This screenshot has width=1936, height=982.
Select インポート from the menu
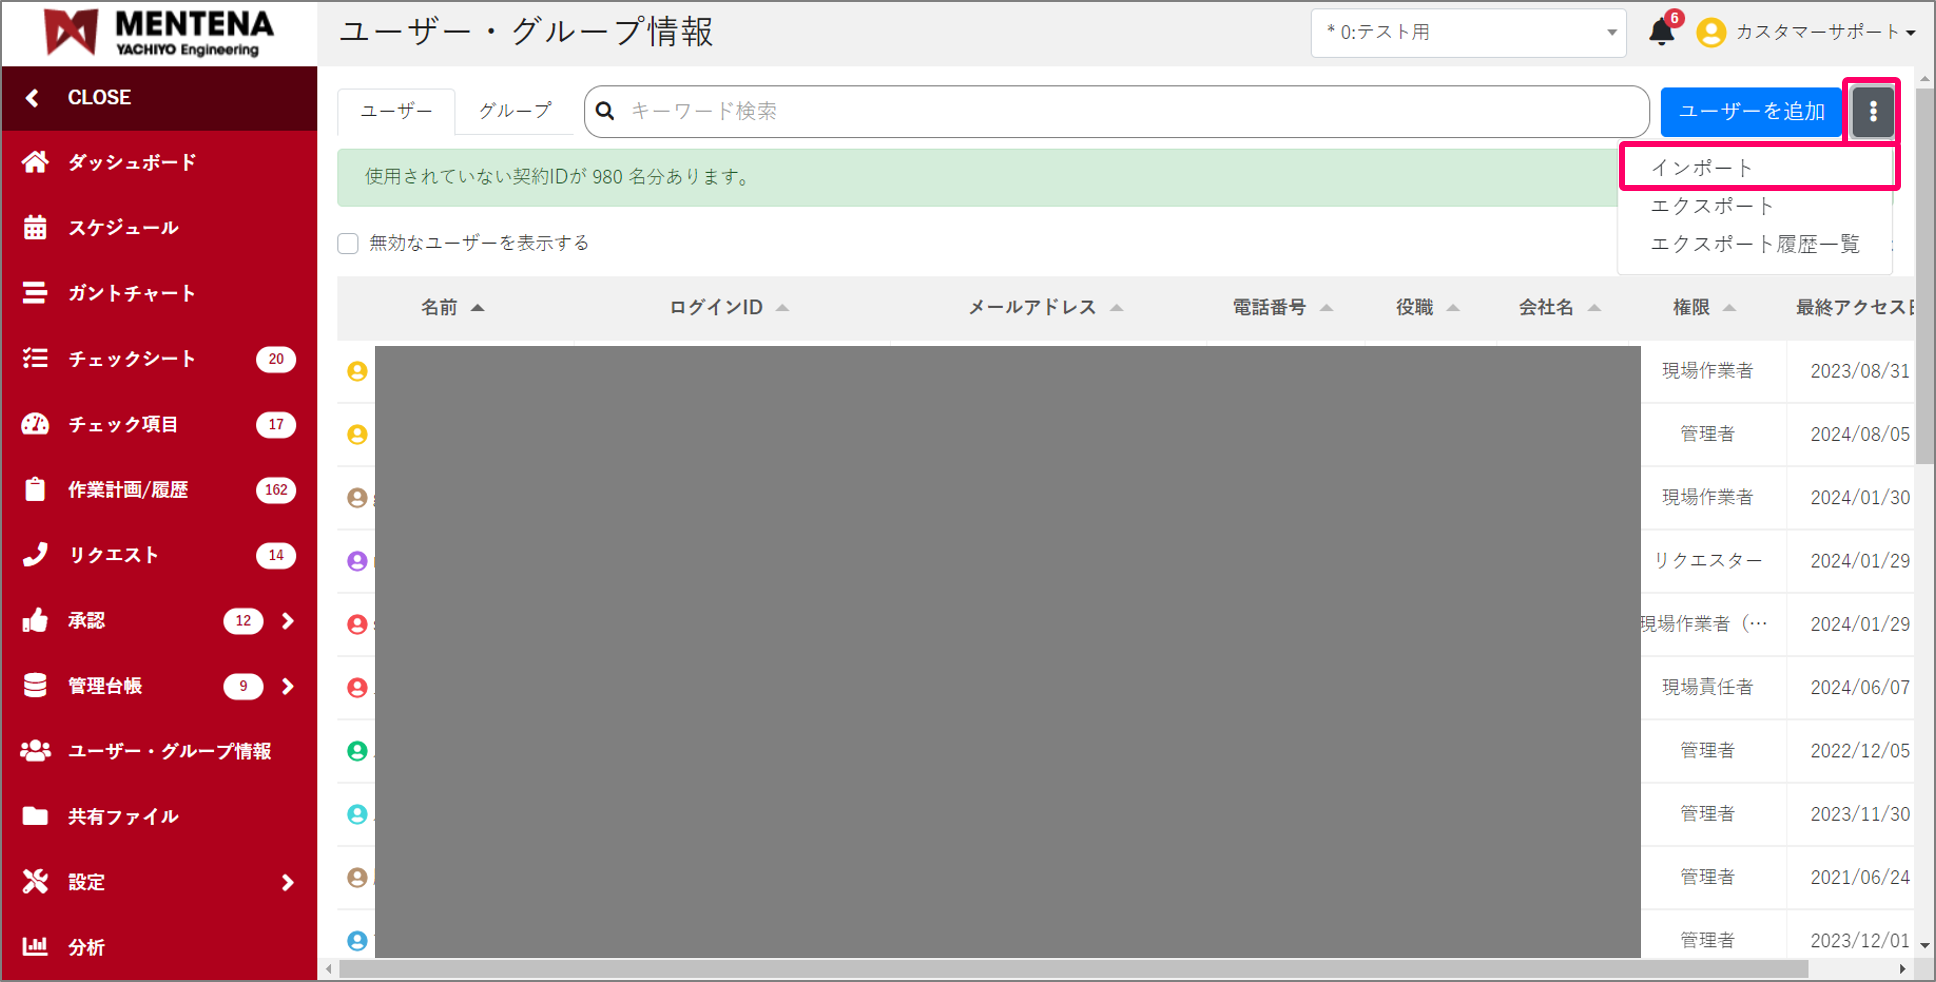point(1758,166)
